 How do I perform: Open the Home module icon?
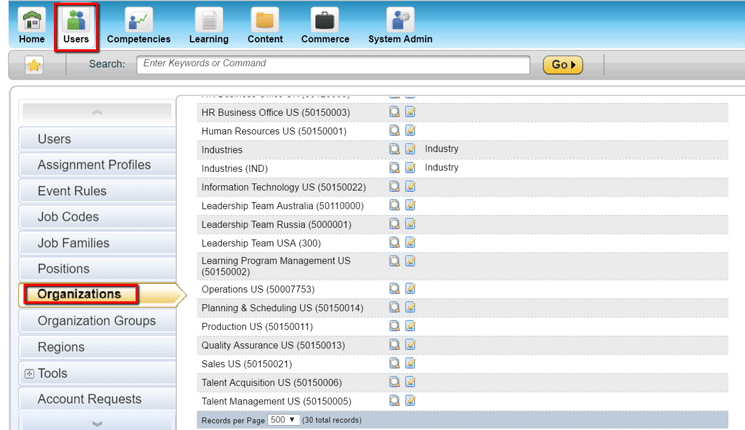pyautogui.click(x=32, y=25)
